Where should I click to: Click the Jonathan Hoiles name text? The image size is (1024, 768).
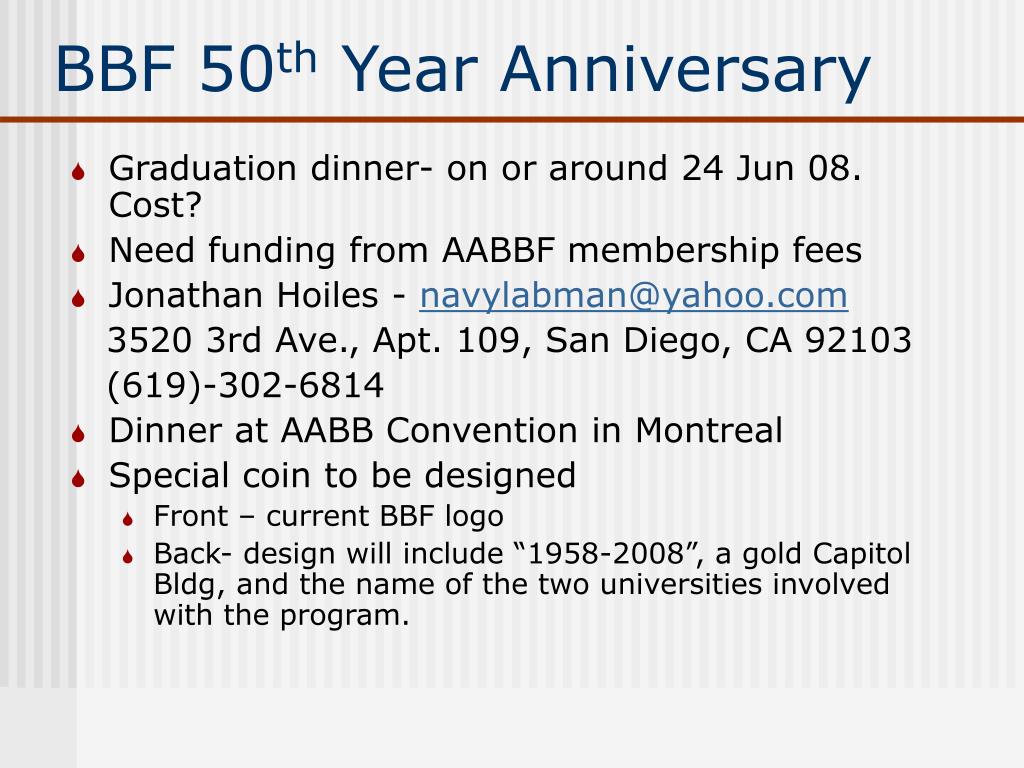[243, 295]
